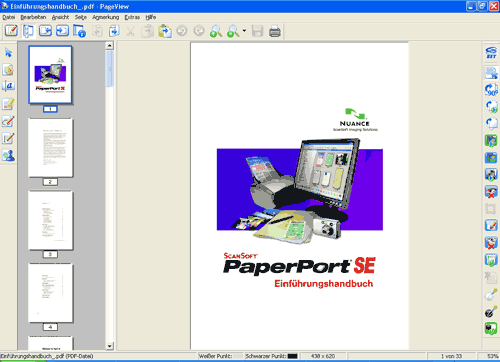This screenshot has width=500, height=362.
Task: Open the Datei menu
Action: (9, 17)
